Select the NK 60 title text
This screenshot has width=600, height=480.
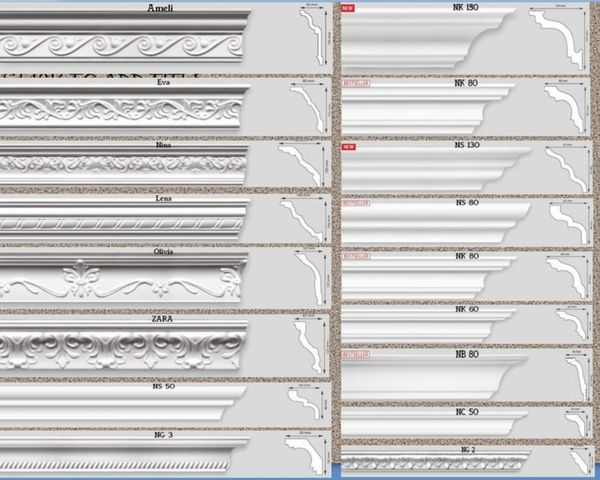(467, 309)
